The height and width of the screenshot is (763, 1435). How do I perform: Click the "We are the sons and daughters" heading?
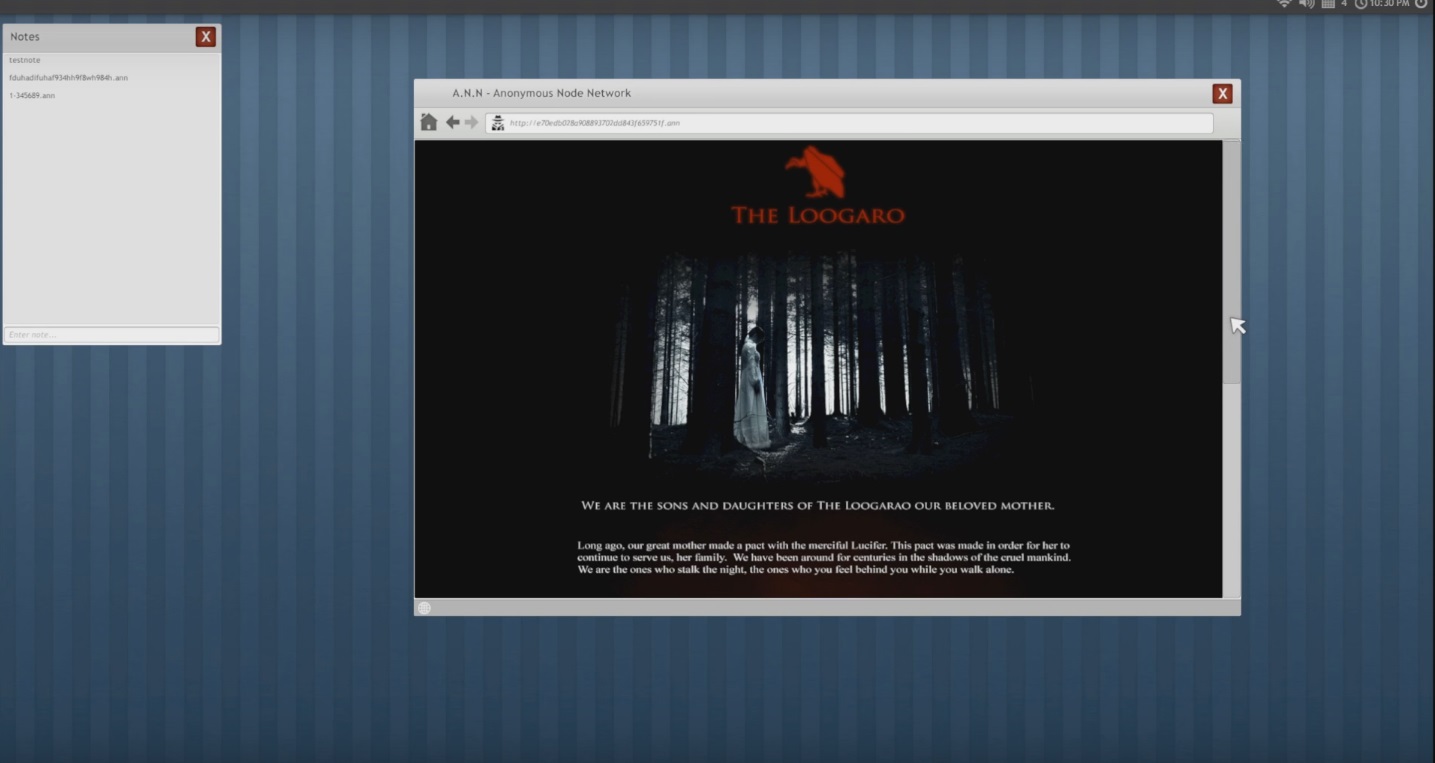tap(818, 506)
